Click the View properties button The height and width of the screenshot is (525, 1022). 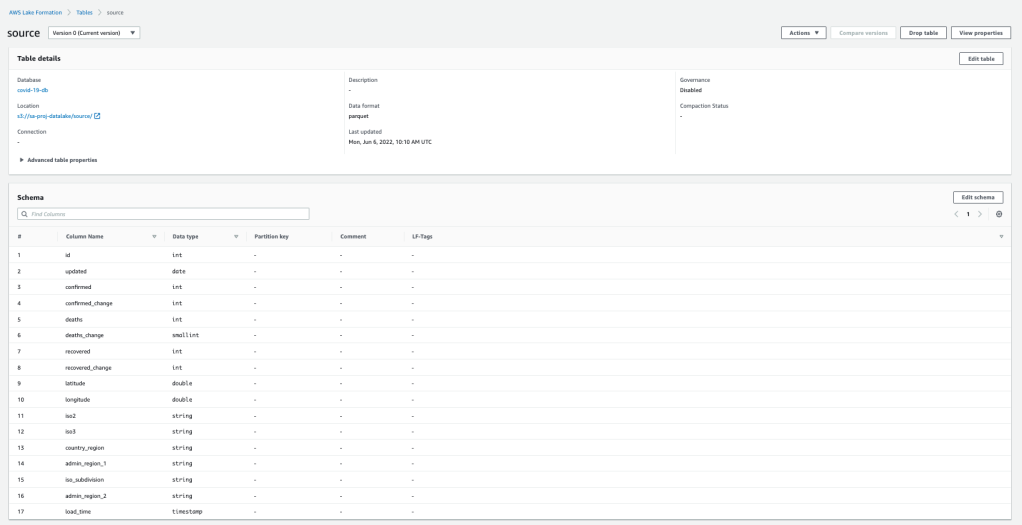click(x=980, y=33)
